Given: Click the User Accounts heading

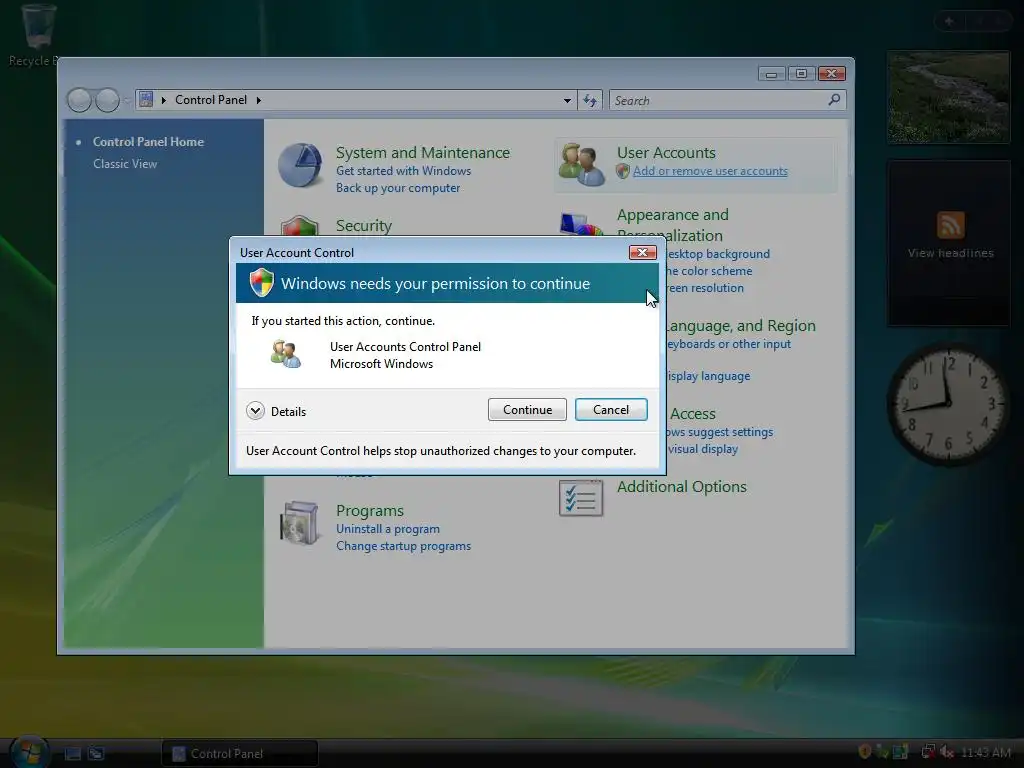Looking at the screenshot, I should click(x=666, y=152).
